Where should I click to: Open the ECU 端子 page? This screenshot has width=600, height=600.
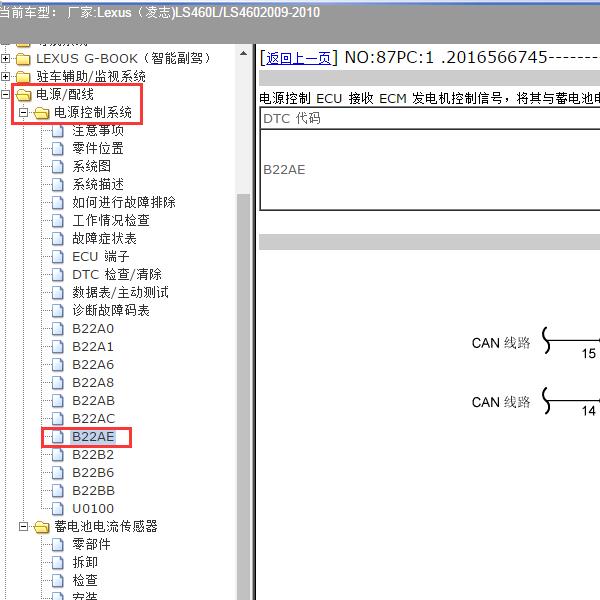click(101, 256)
